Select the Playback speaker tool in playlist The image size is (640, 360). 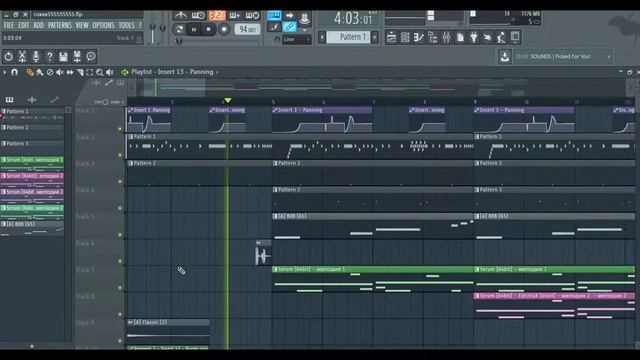pyautogui.click(x=110, y=72)
